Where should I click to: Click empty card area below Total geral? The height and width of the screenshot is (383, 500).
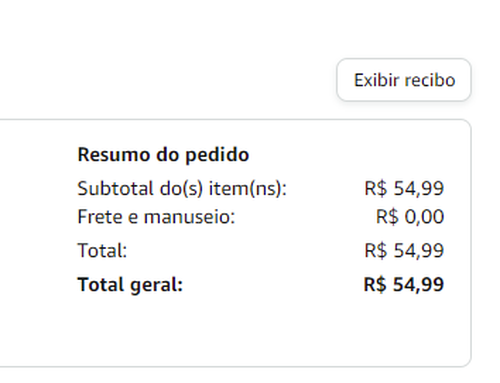pos(260,330)
